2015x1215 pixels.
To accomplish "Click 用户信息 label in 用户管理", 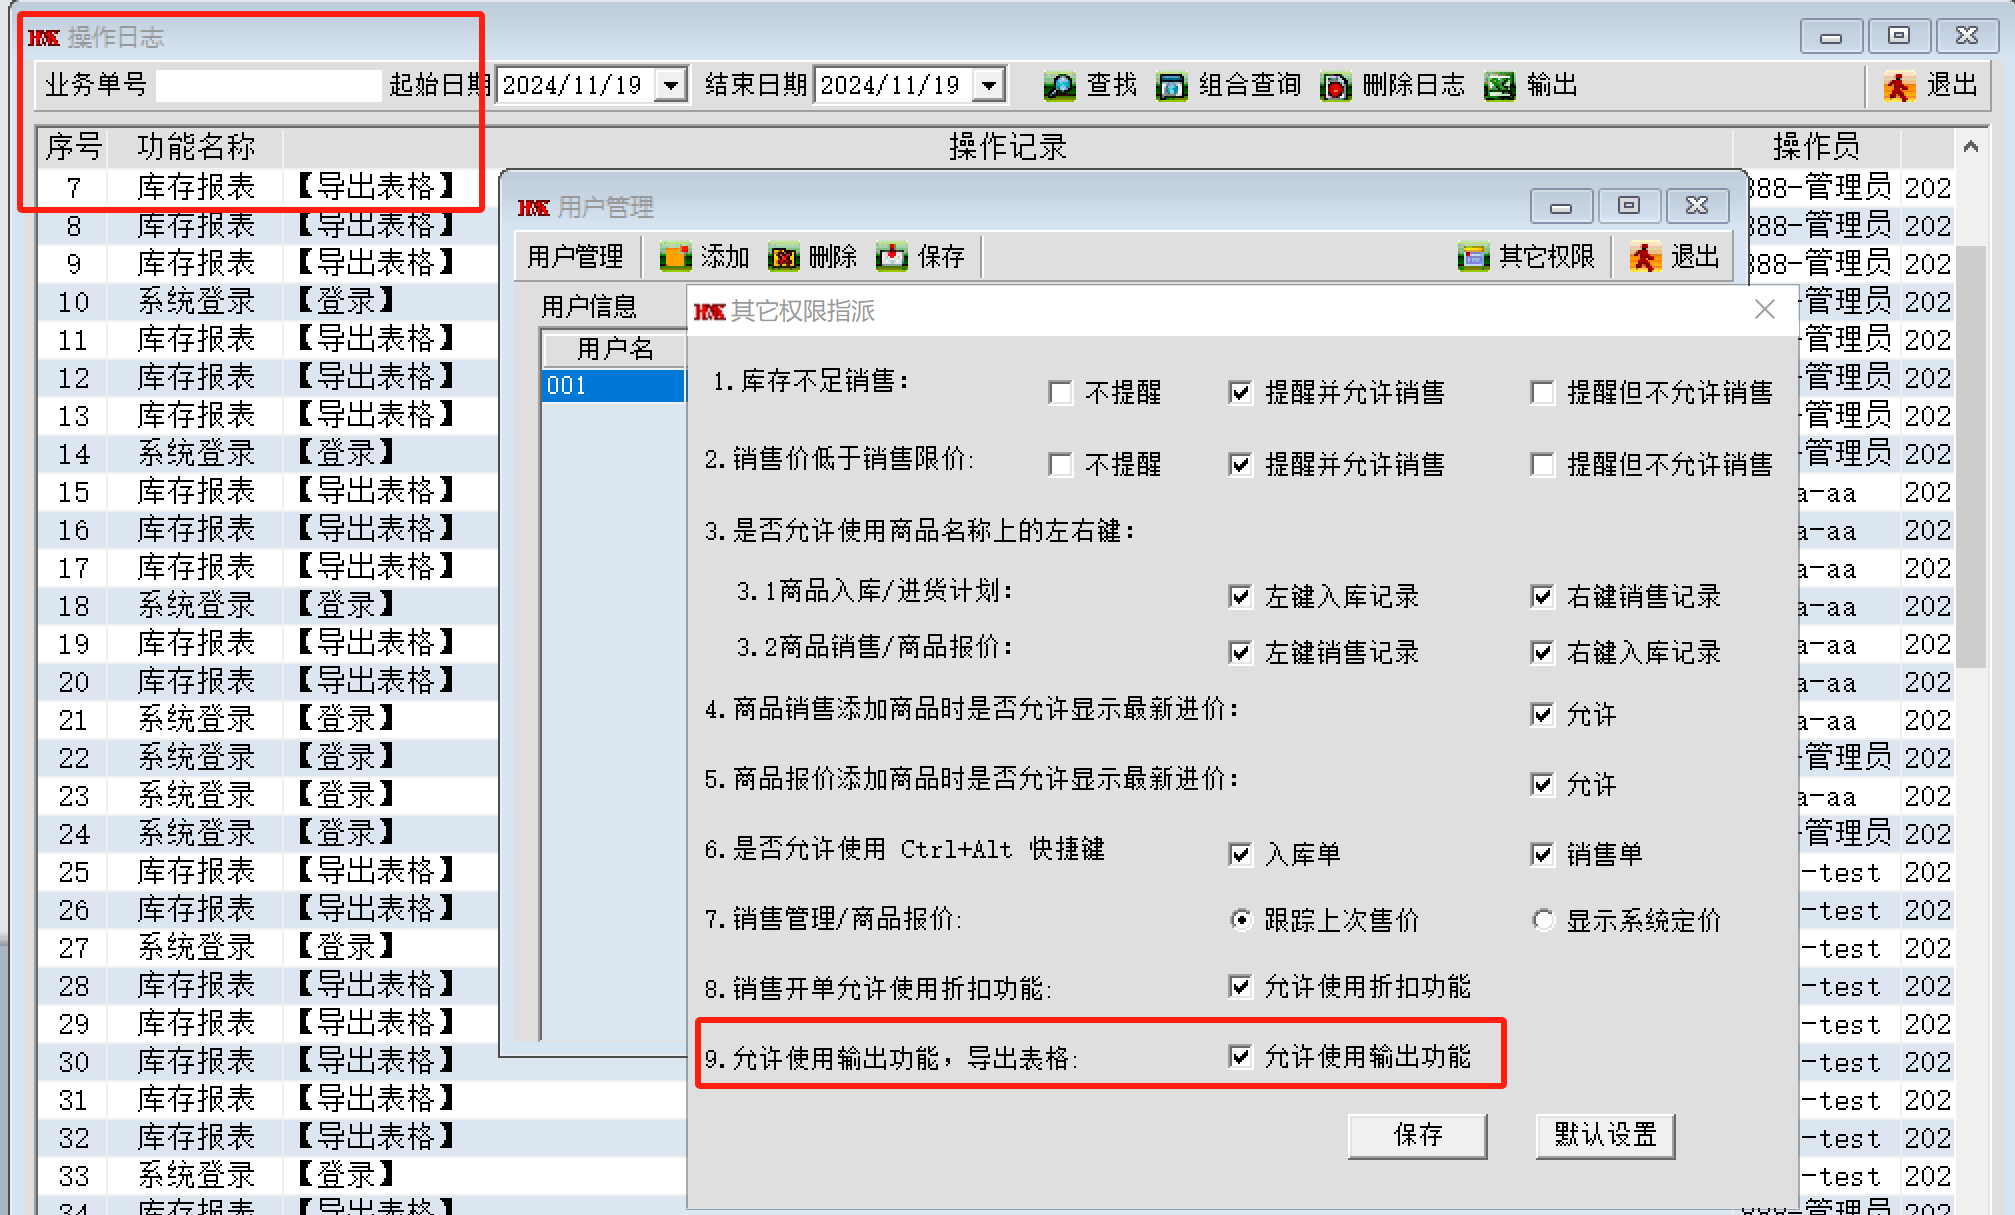I will [589, 307].
